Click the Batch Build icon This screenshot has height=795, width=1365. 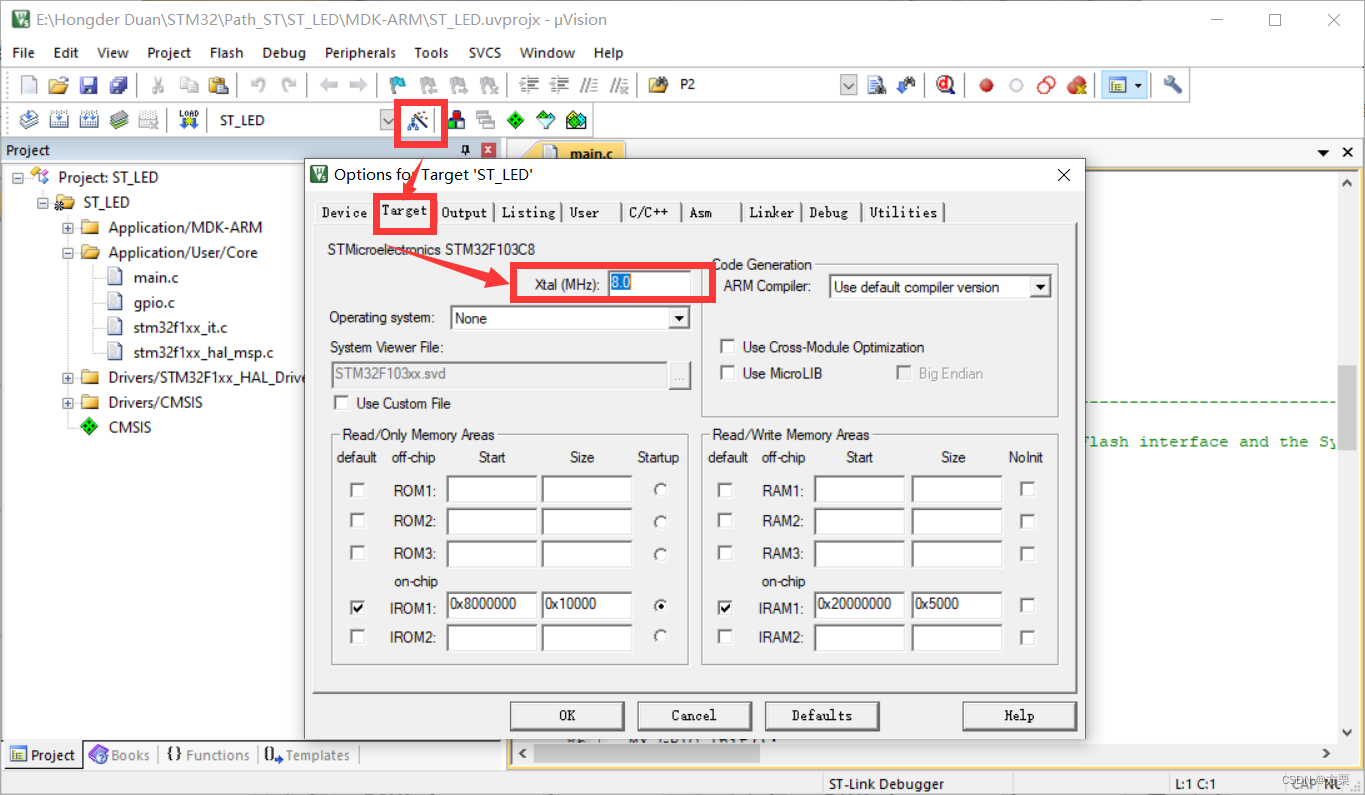[x=119, y=120]
